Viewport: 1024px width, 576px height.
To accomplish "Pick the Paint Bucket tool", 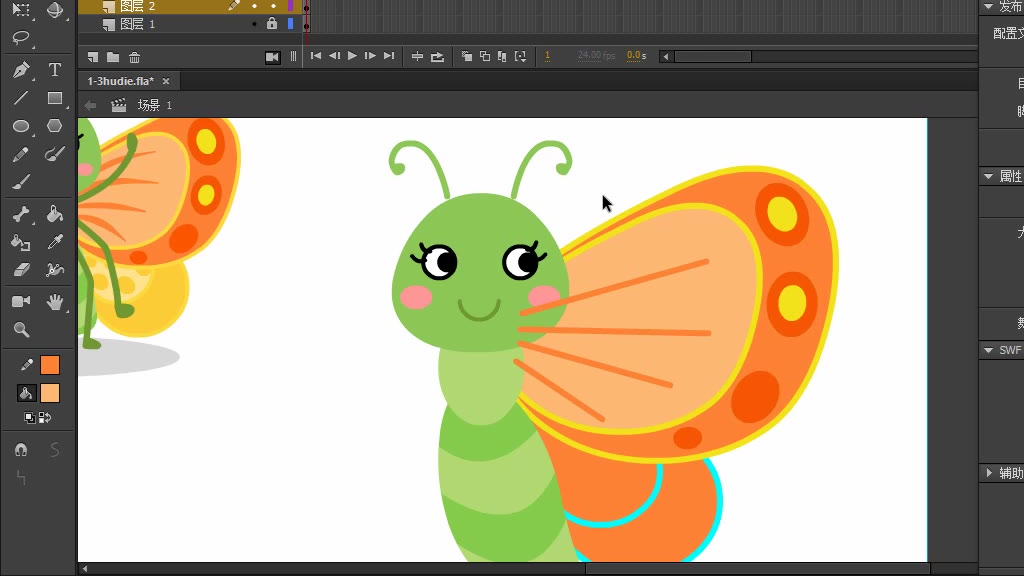I will (55, 214).
